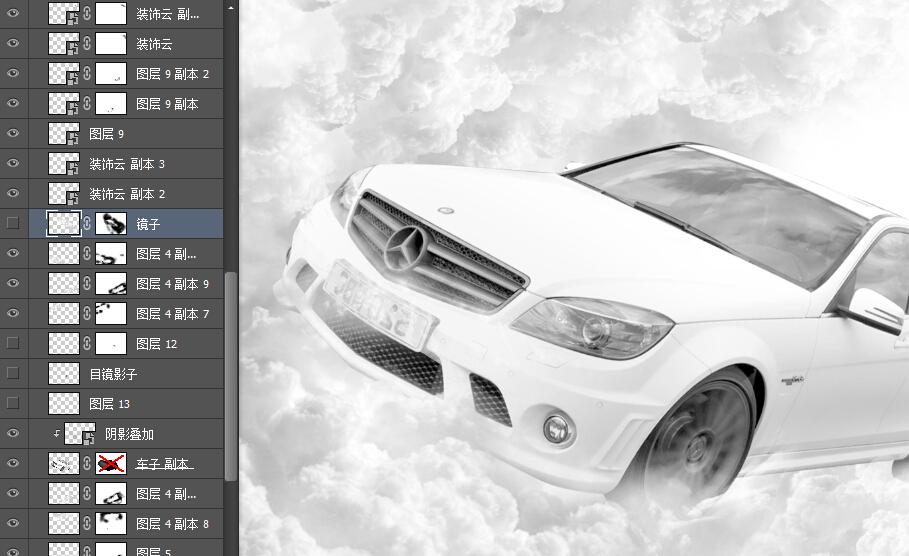Toggle visibility of 图层 9 副本 layer

13,103
